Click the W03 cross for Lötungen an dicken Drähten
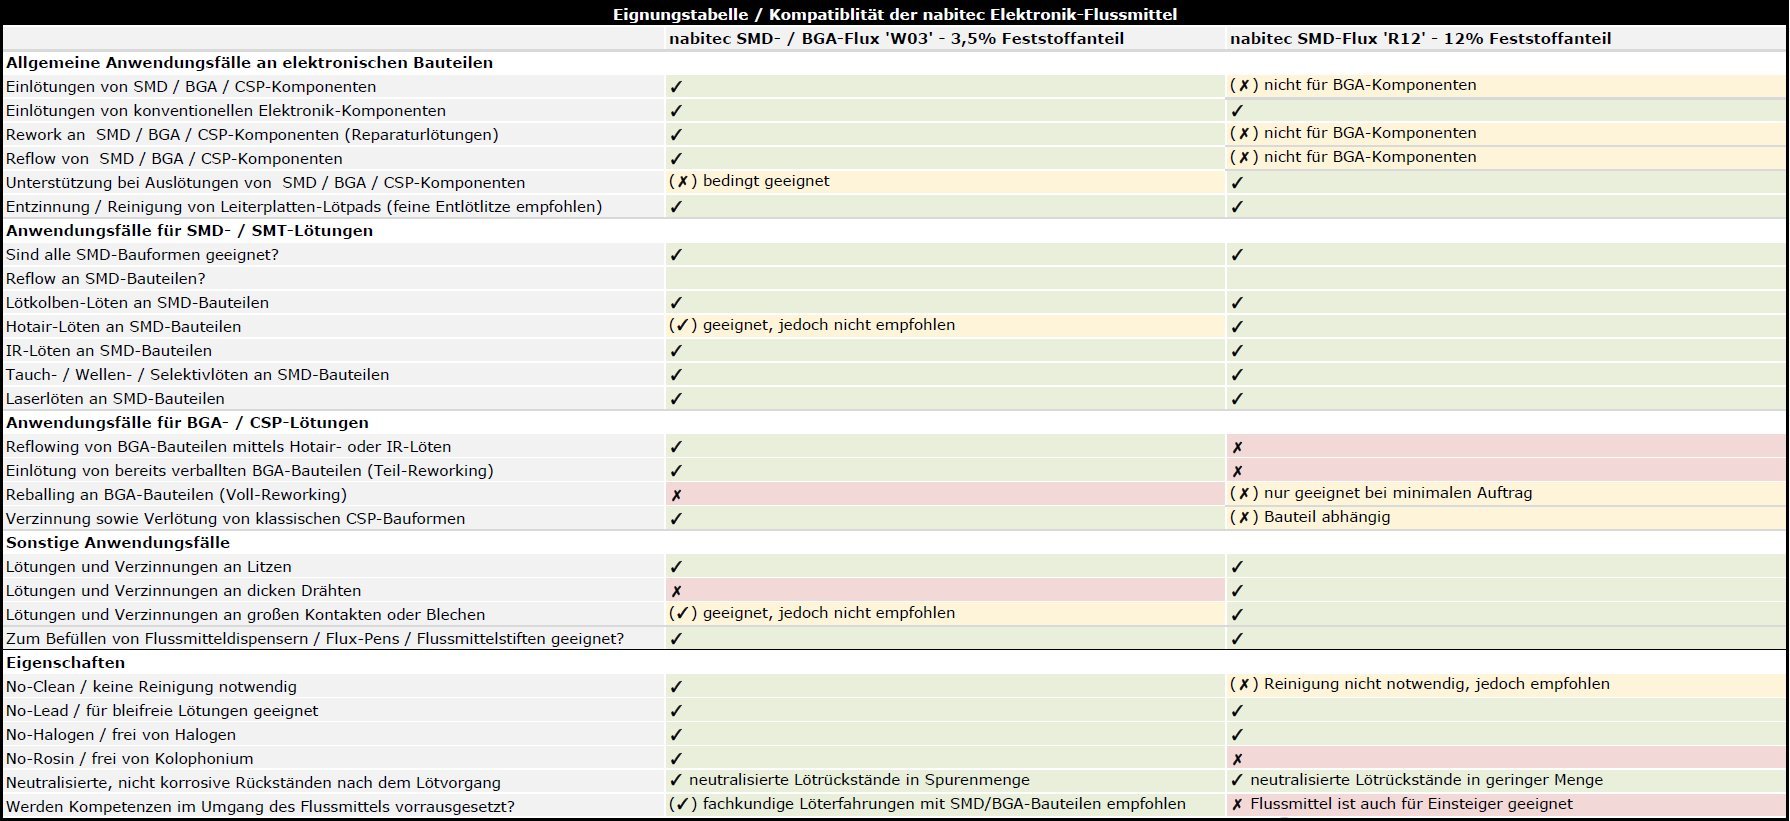The height and width of the screenshot is (821, 1790). tap(677, 591)
